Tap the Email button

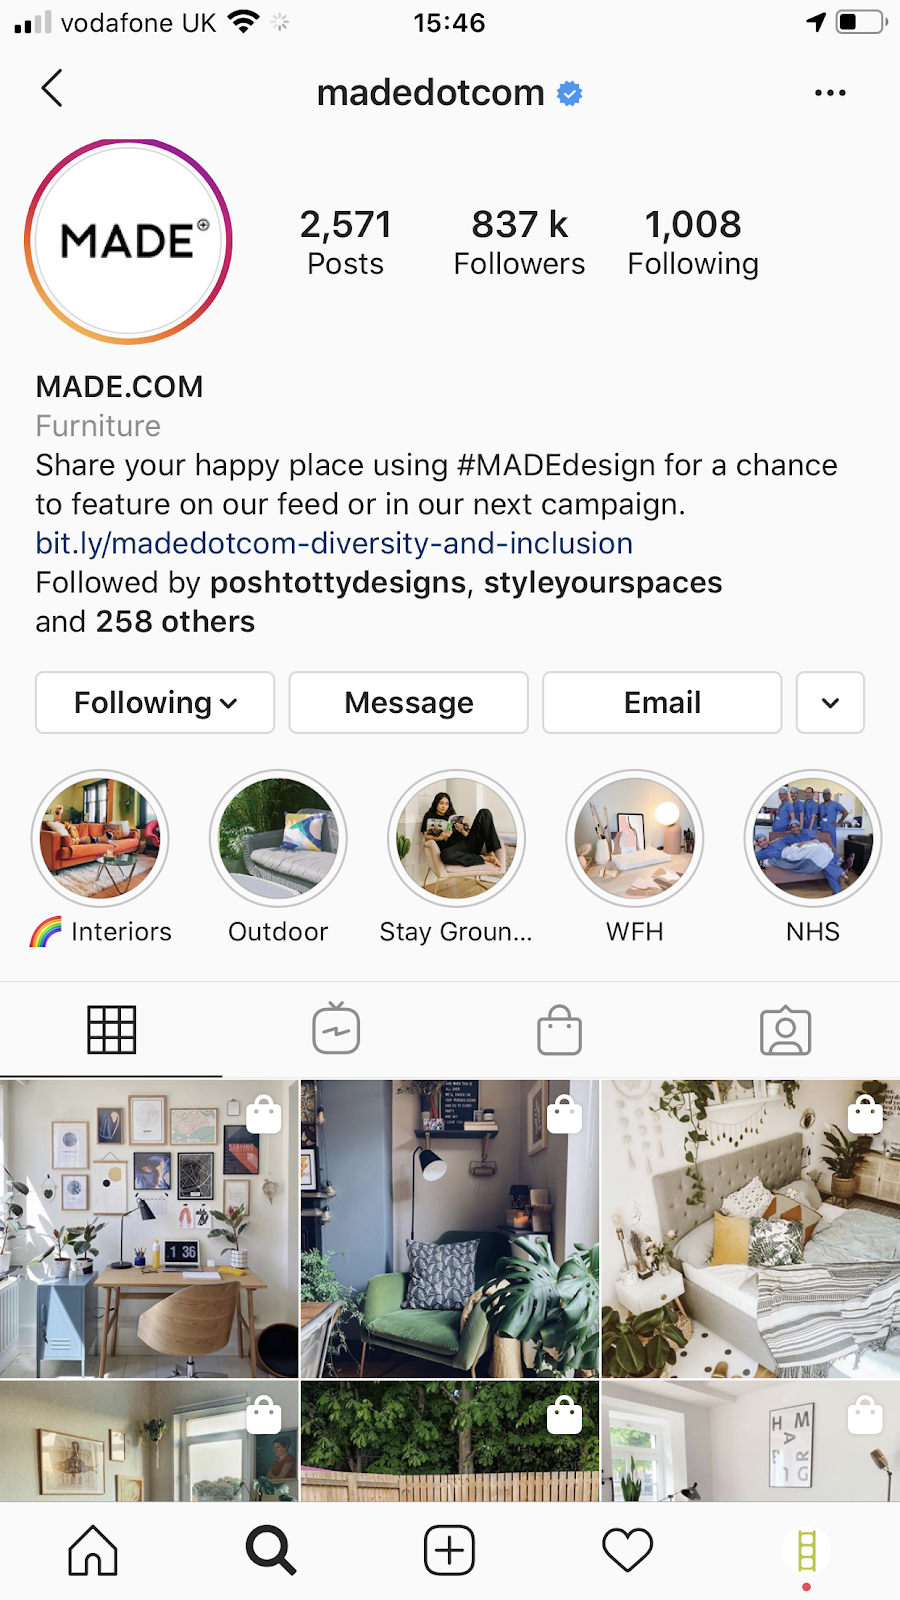point(662,702)
